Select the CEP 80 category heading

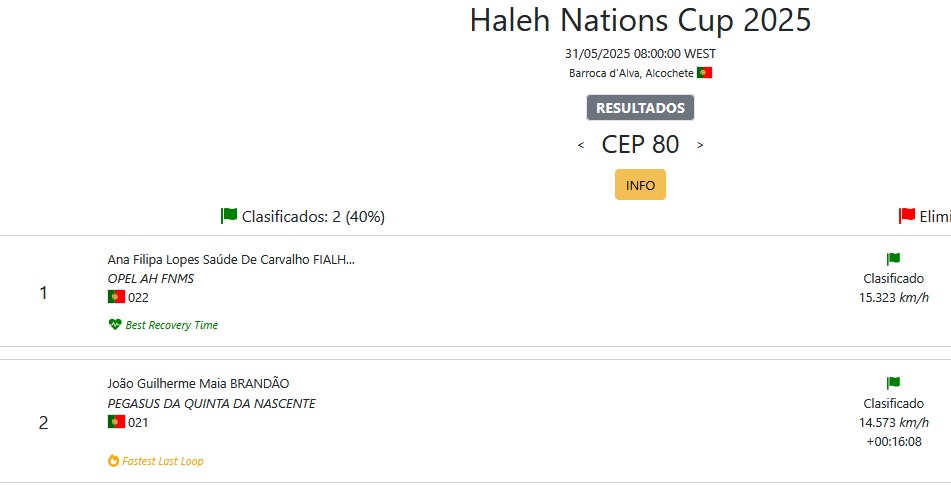click(x=640, y=144)
